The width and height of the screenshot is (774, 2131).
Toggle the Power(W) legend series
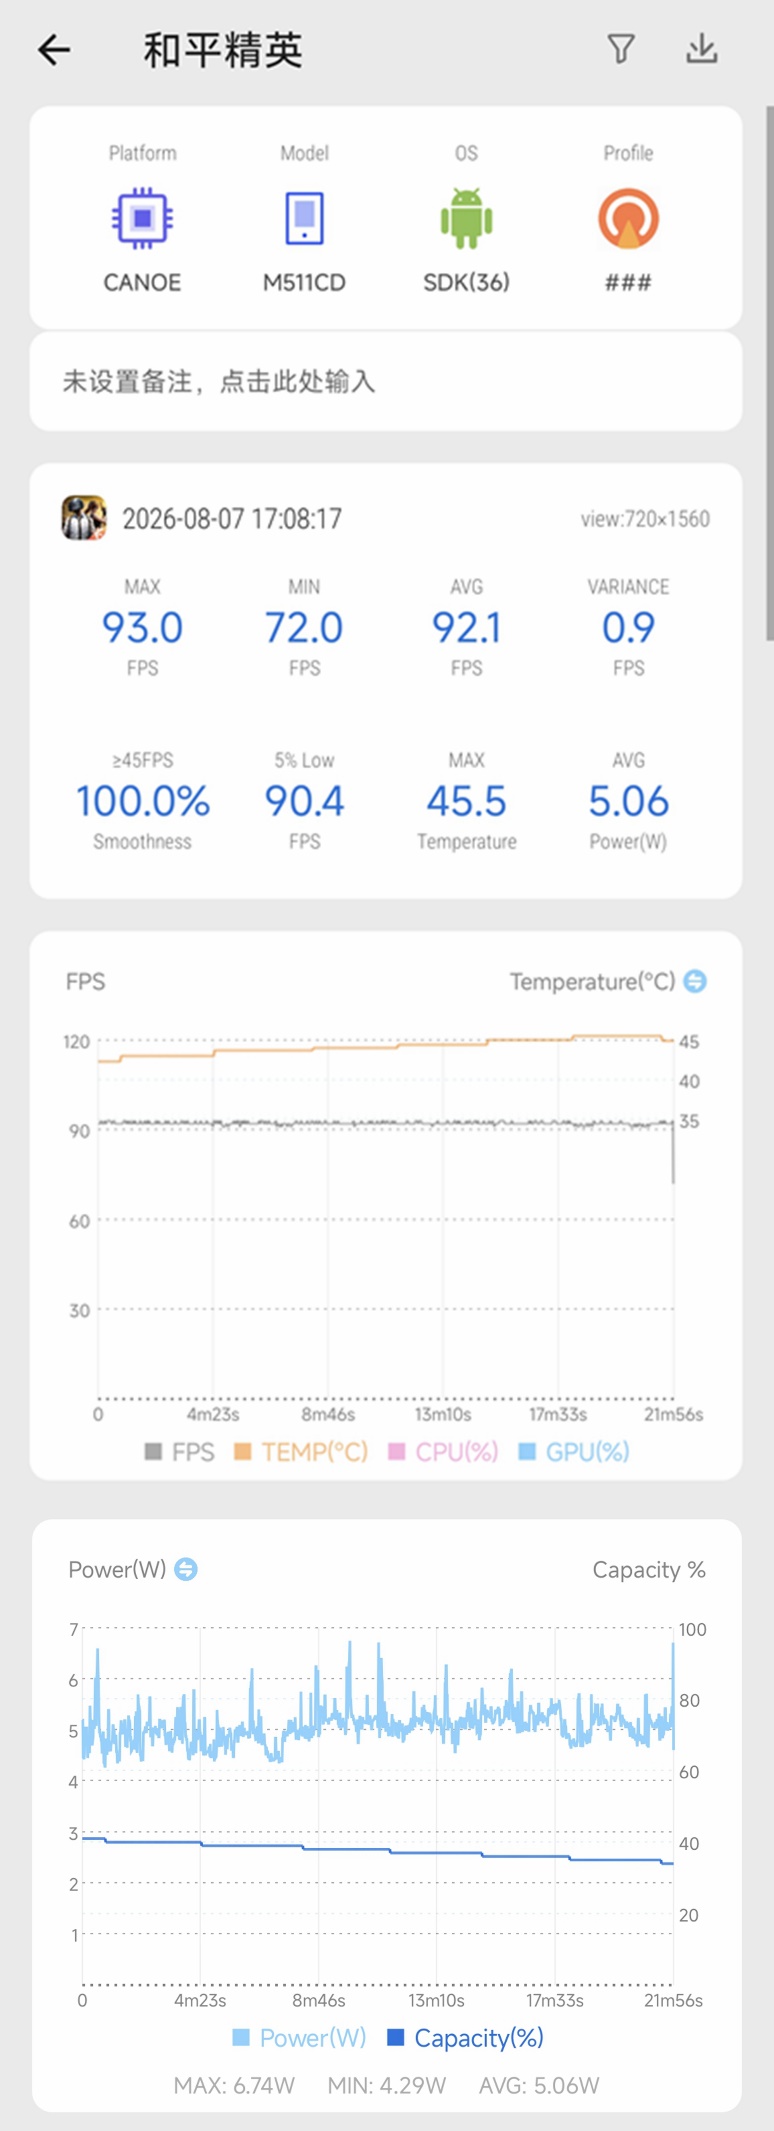click(299, 2037)
